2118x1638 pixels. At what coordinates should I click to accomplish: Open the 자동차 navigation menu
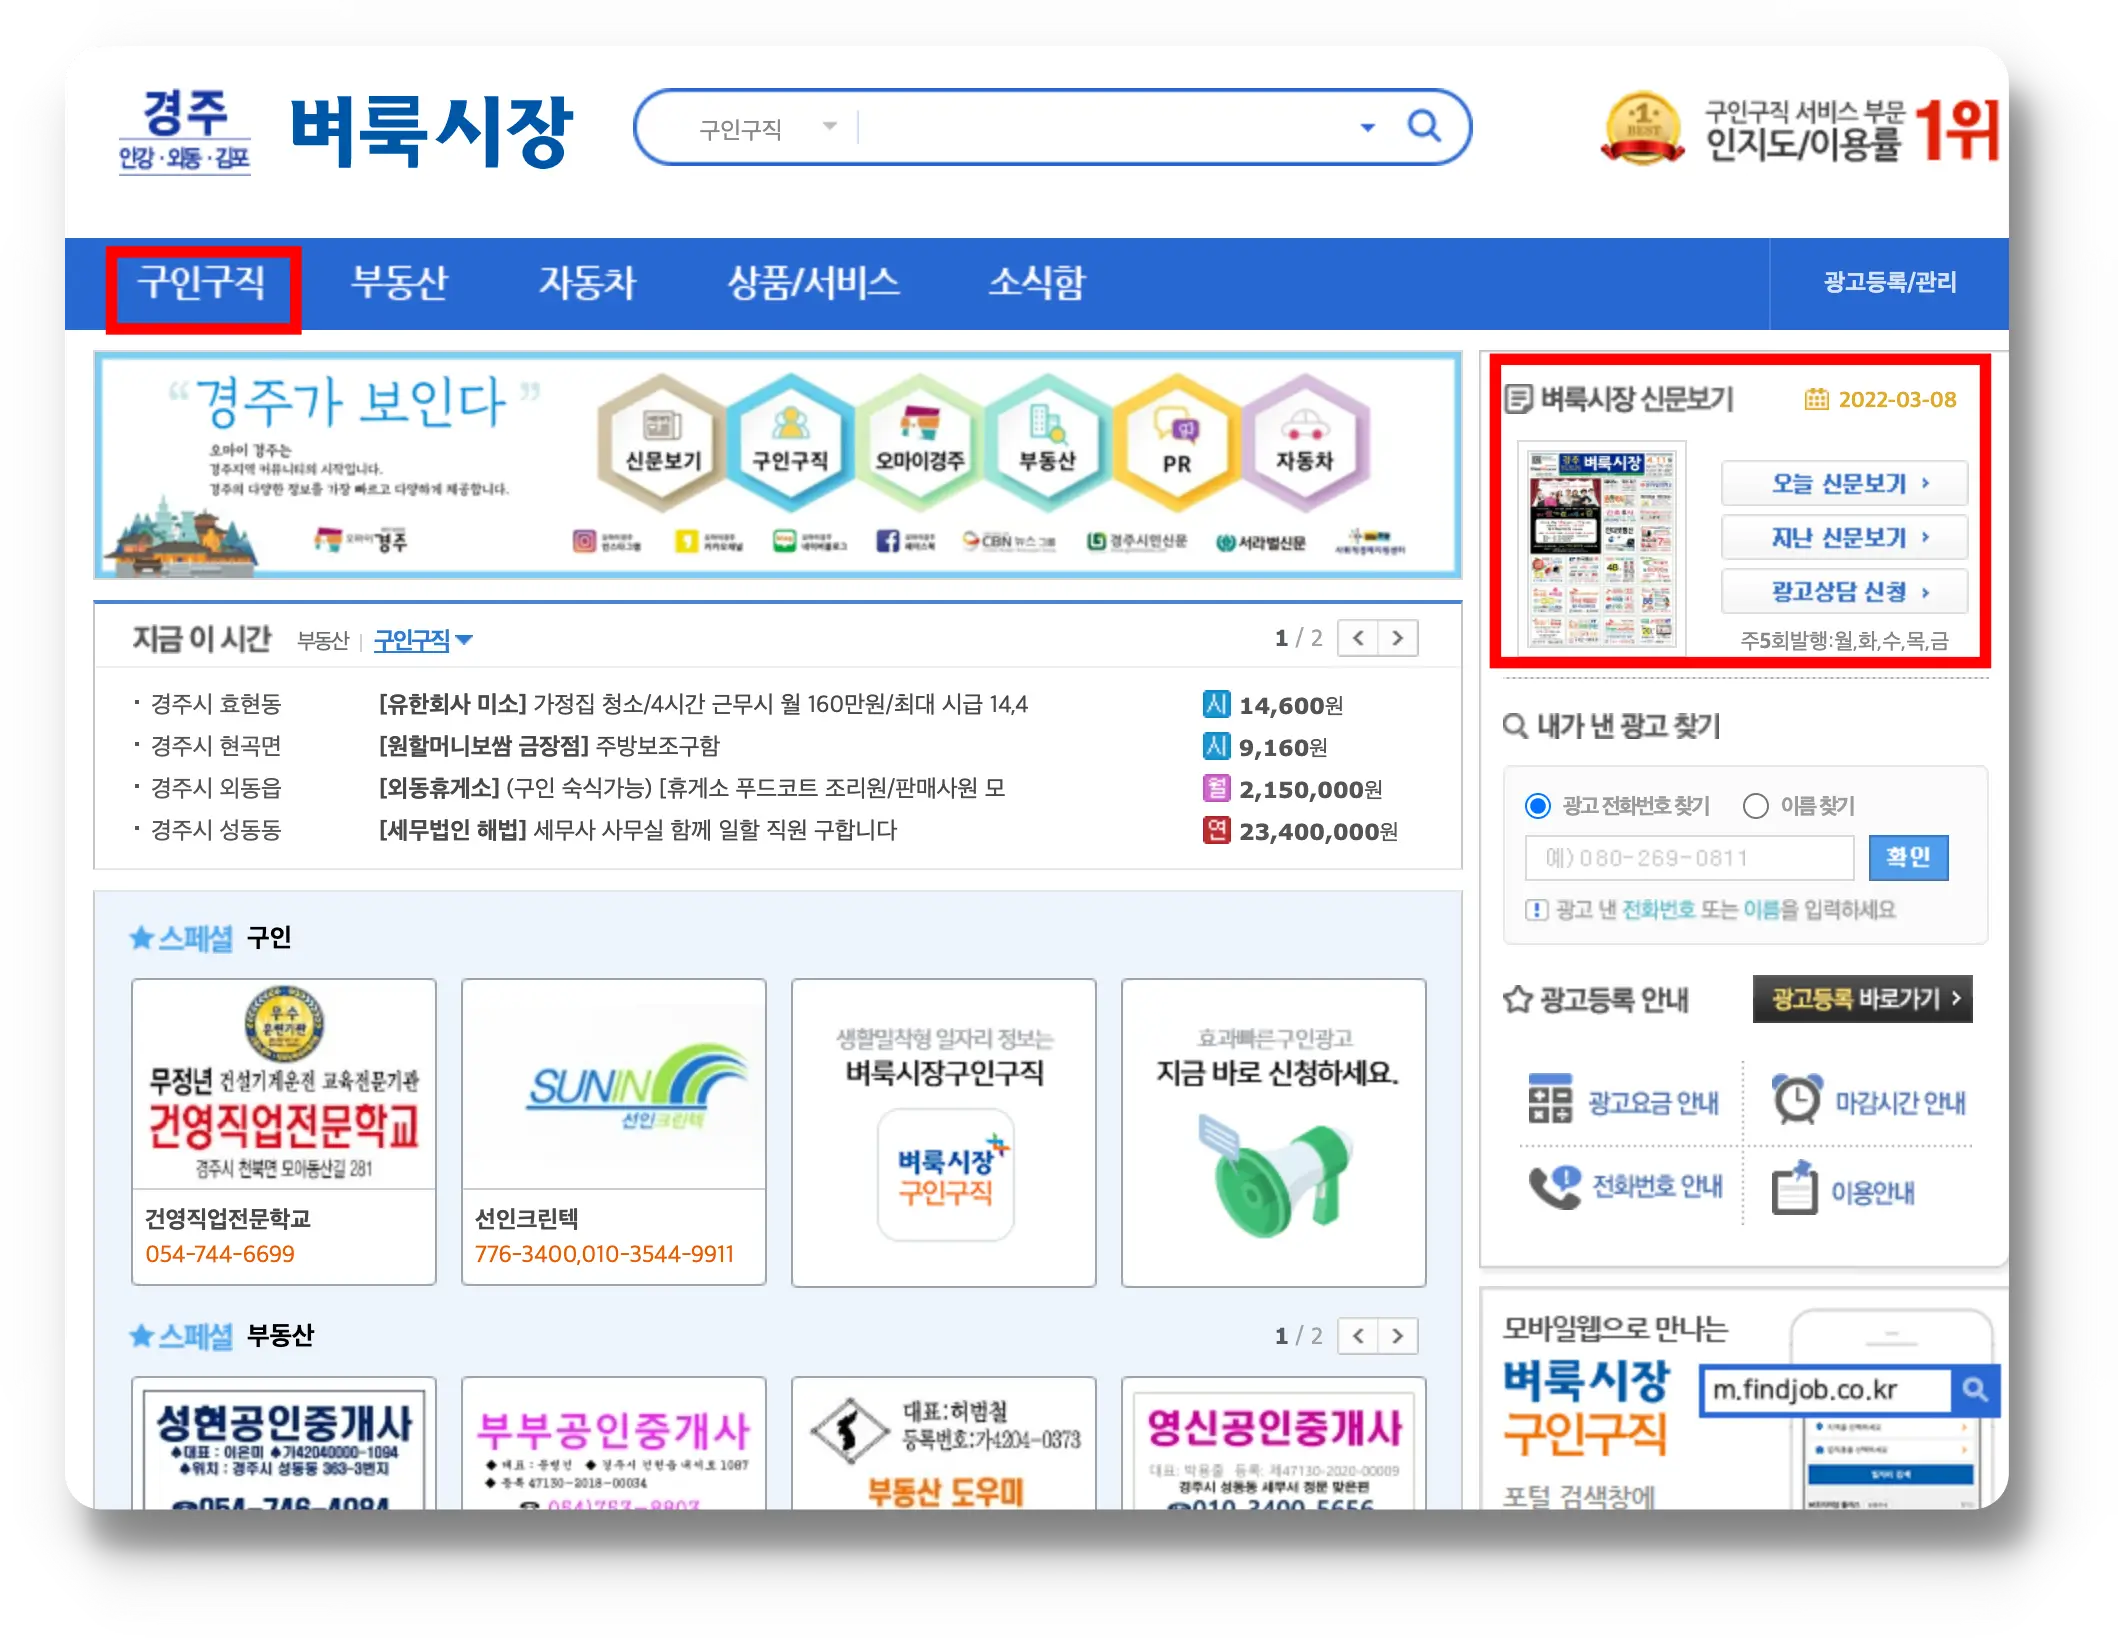point(587,283)
